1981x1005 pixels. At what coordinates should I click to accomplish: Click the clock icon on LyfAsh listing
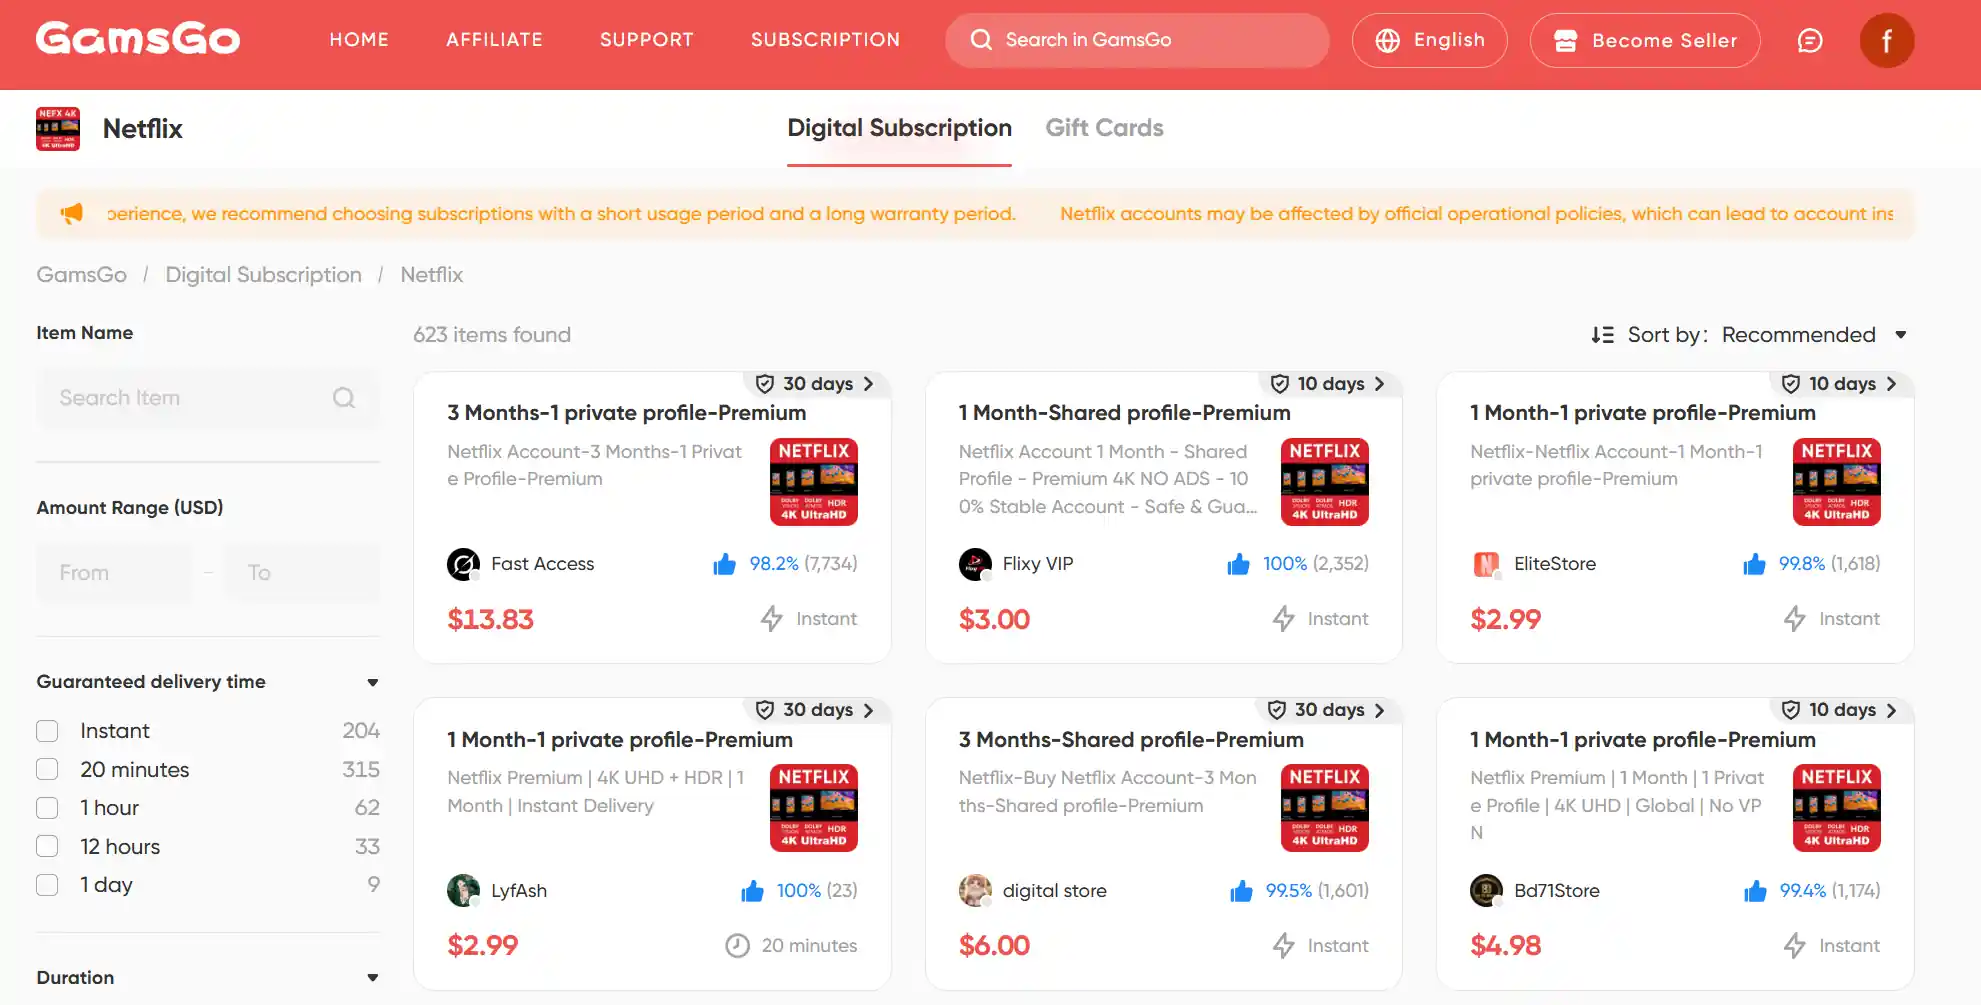737,946
